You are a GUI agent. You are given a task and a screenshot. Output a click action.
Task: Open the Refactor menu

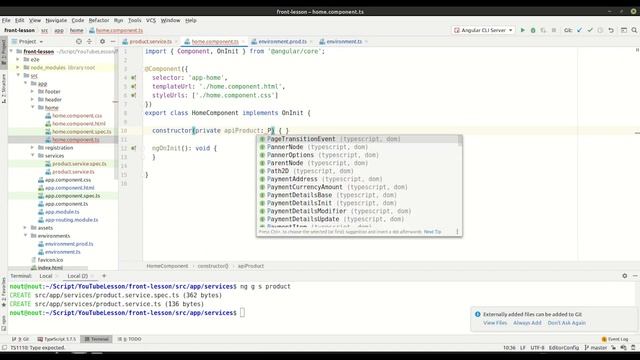[x=99, y=20]
